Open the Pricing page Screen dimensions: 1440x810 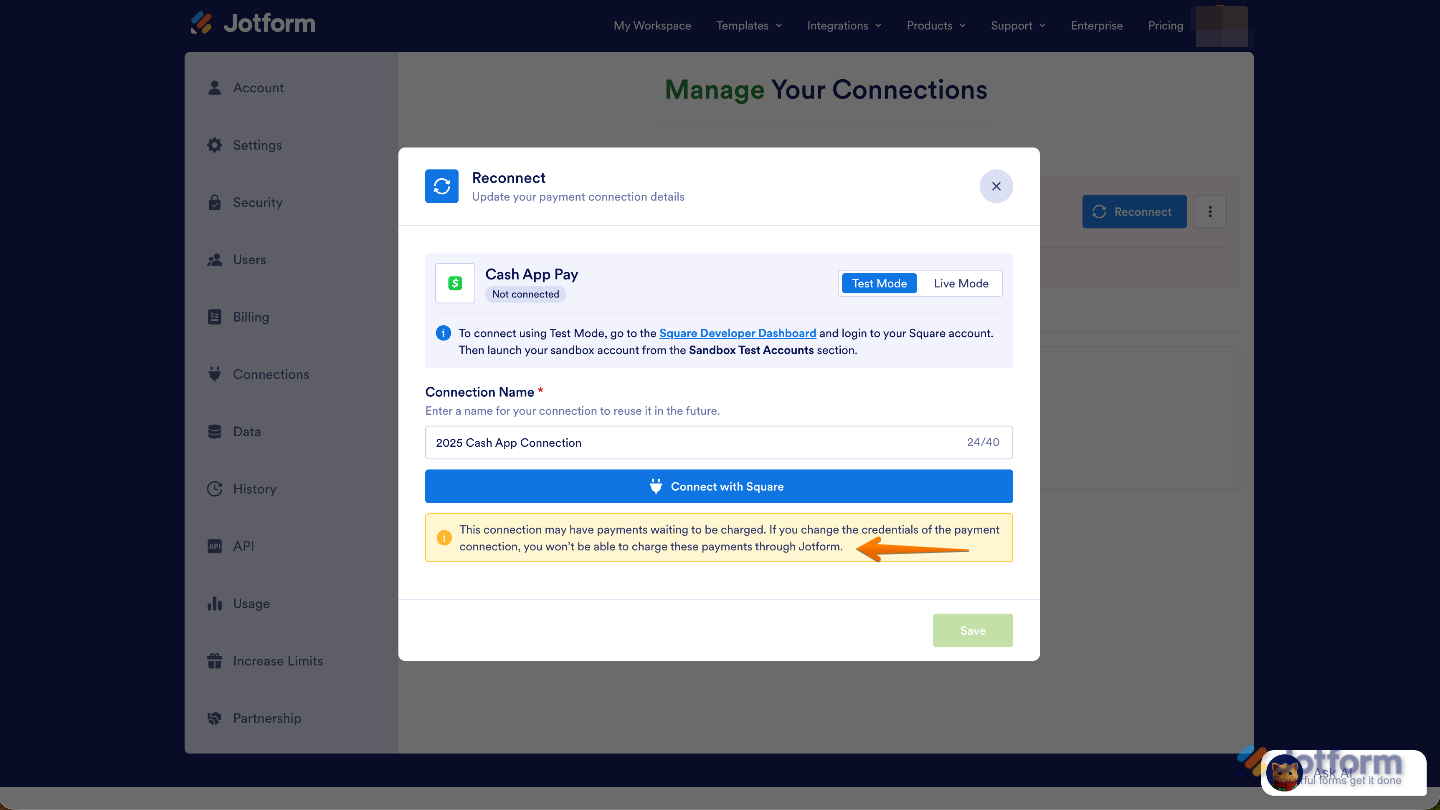click(1165, 25)
